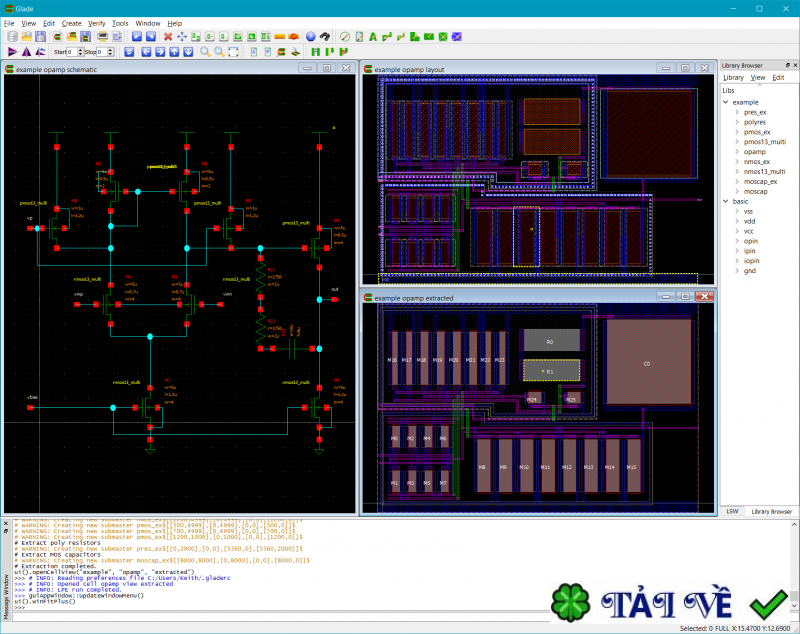Click the Zoom In magnifier icon

pyautogui.click(x=205, y=53)
